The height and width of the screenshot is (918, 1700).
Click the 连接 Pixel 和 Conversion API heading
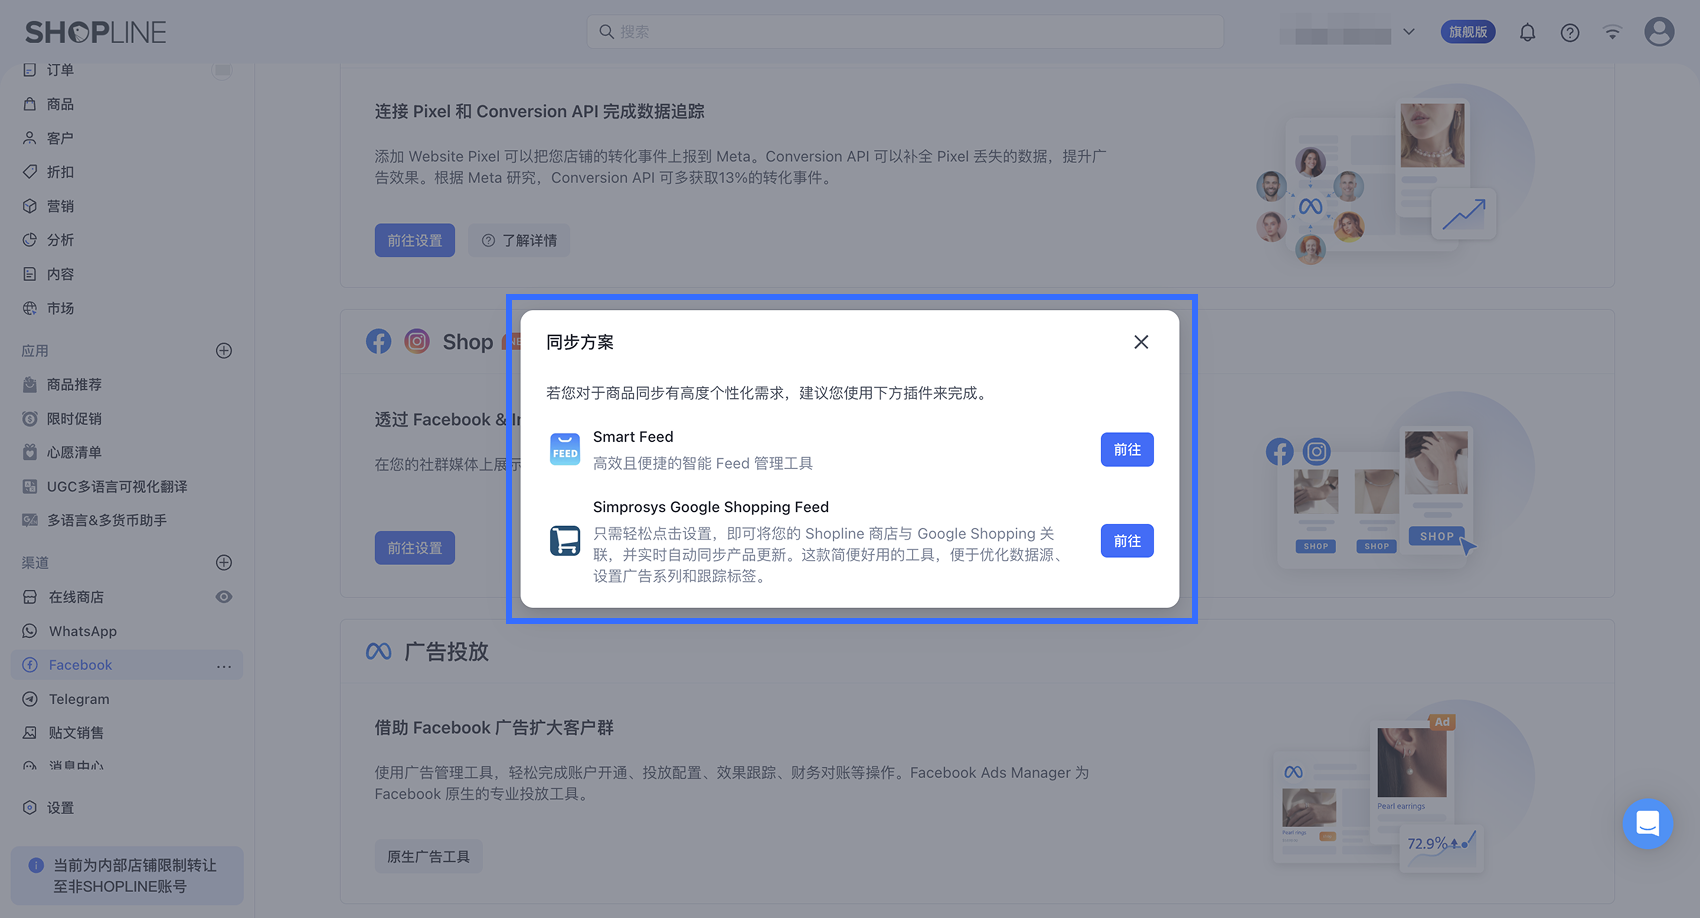tap(540, 112)
